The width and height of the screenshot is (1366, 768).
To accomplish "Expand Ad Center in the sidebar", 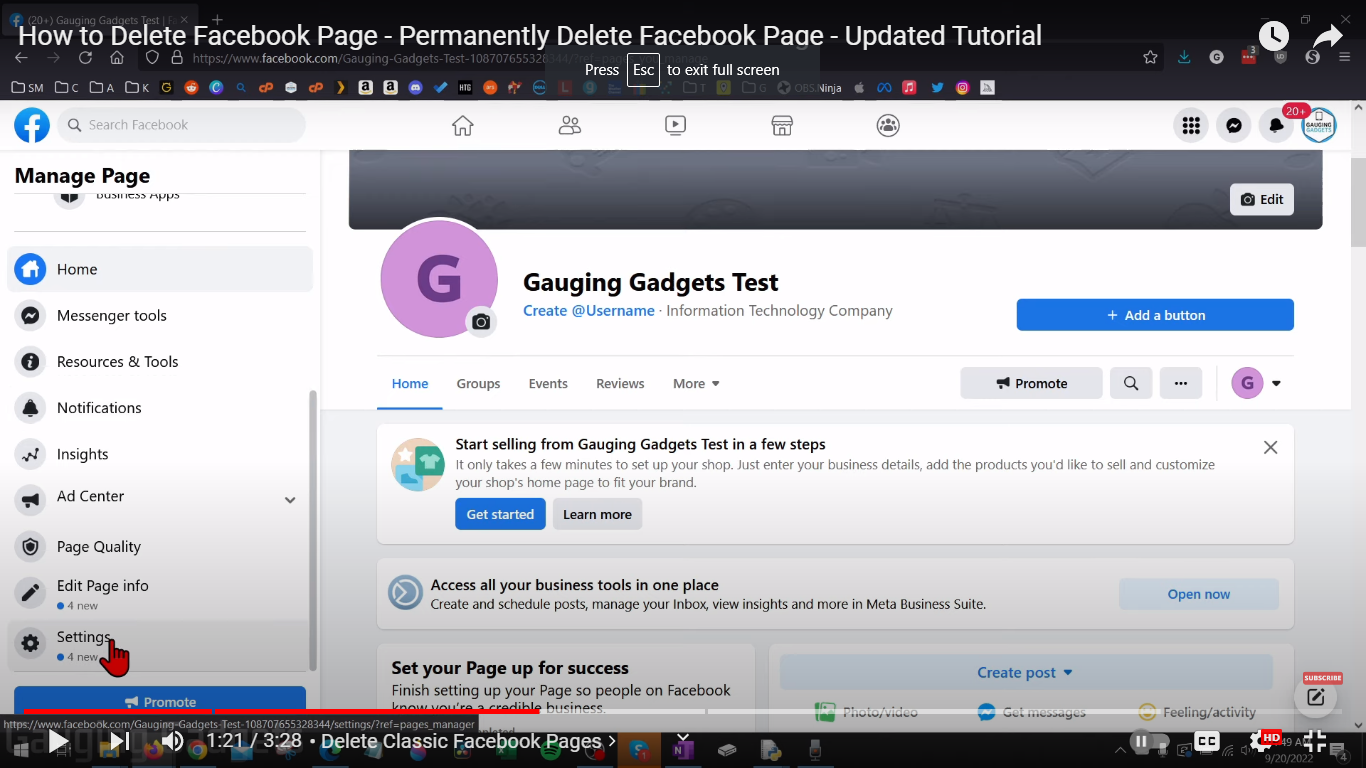I will (x=289, y=499).
